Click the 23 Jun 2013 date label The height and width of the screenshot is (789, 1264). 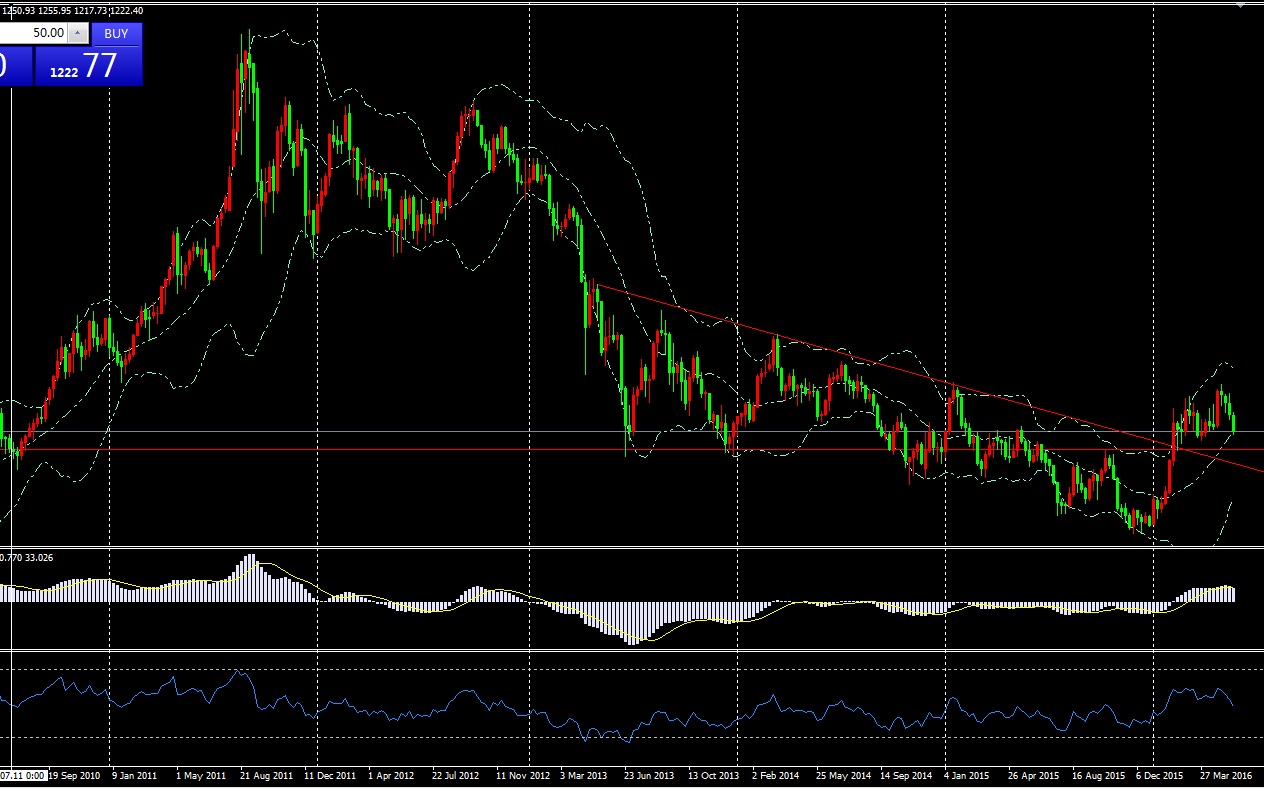point(649,775)
